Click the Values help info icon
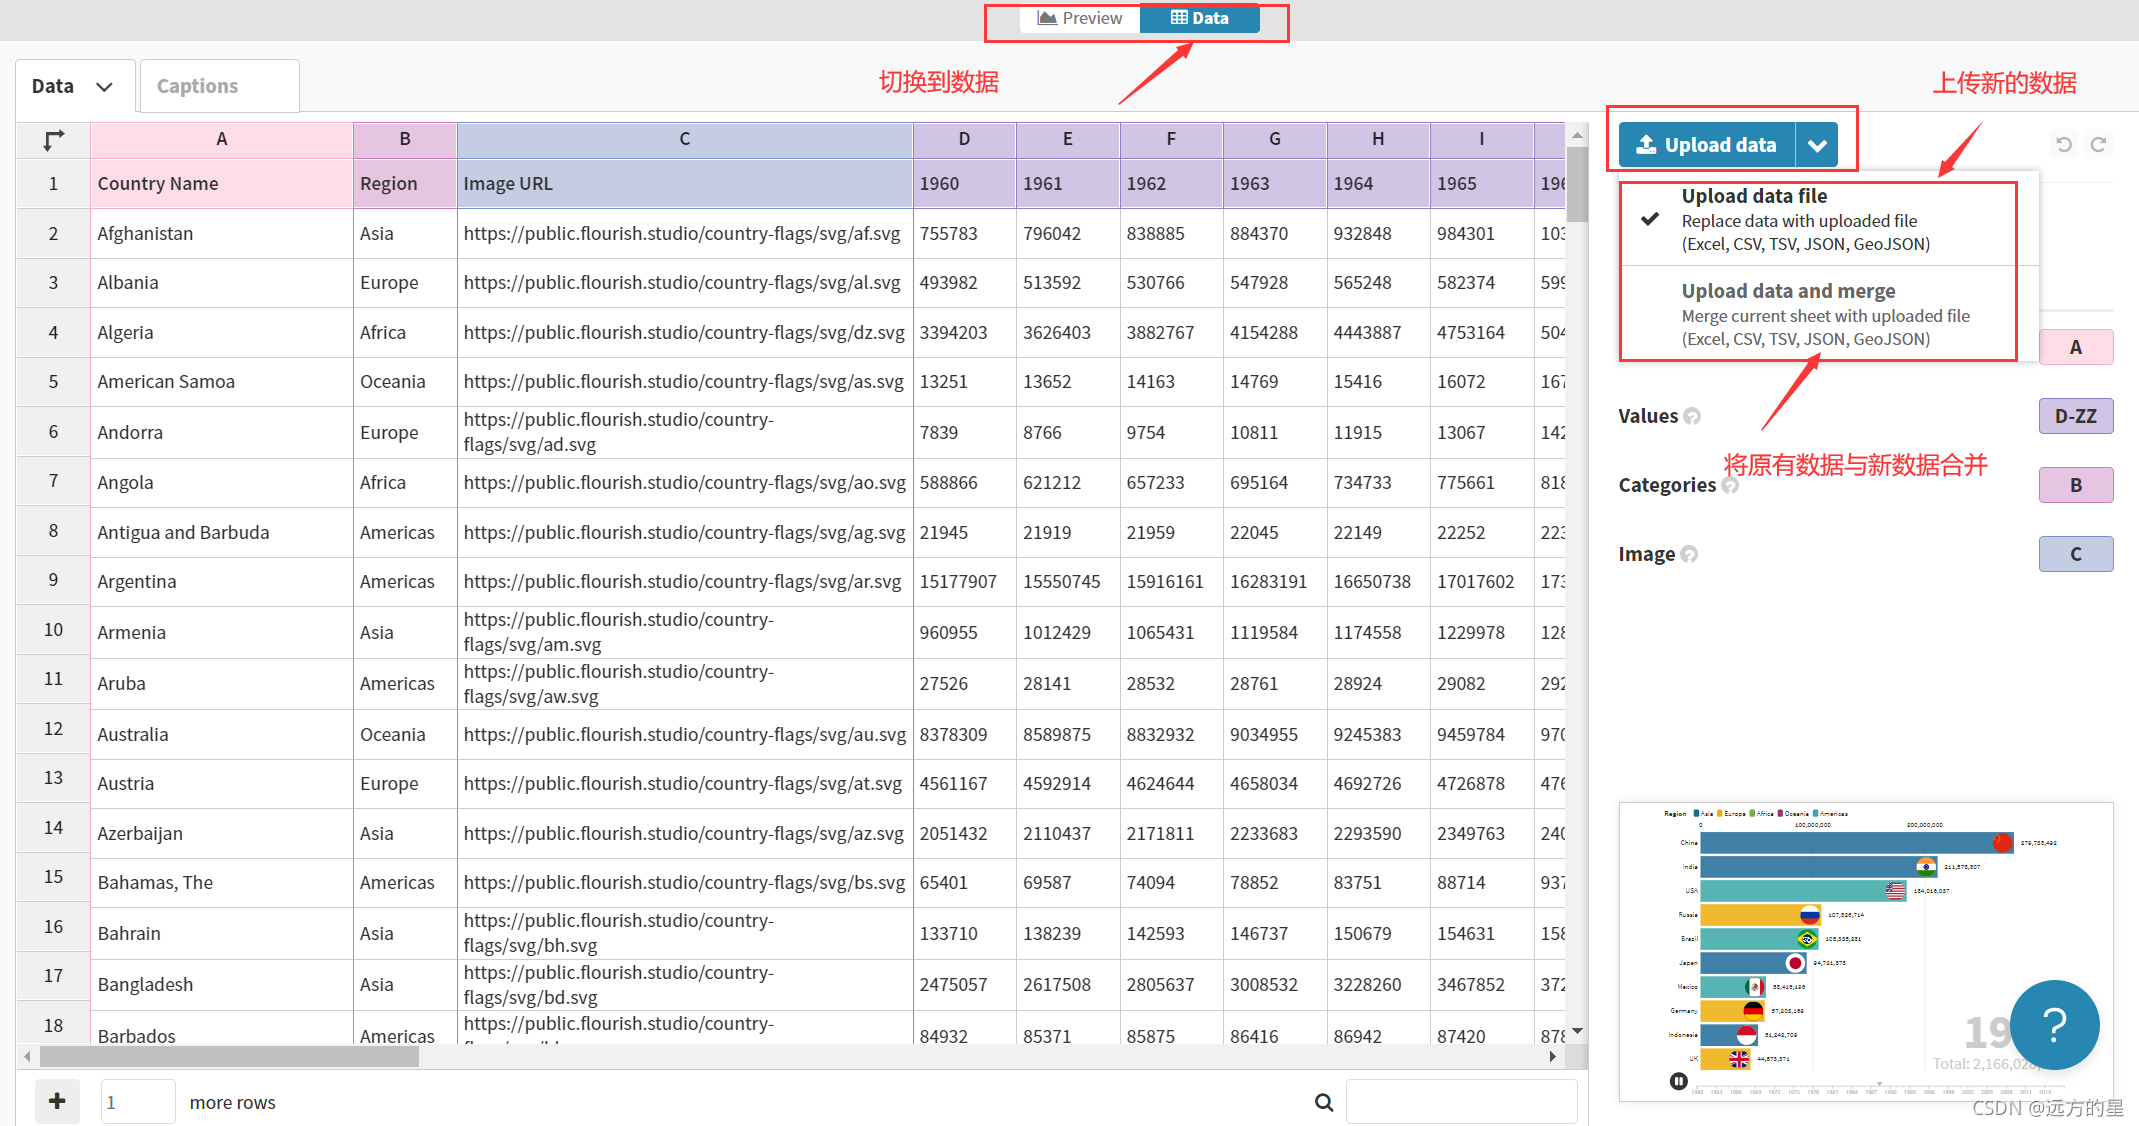The height and width of the screenshot is (1126, 2139). point(1692,416)
